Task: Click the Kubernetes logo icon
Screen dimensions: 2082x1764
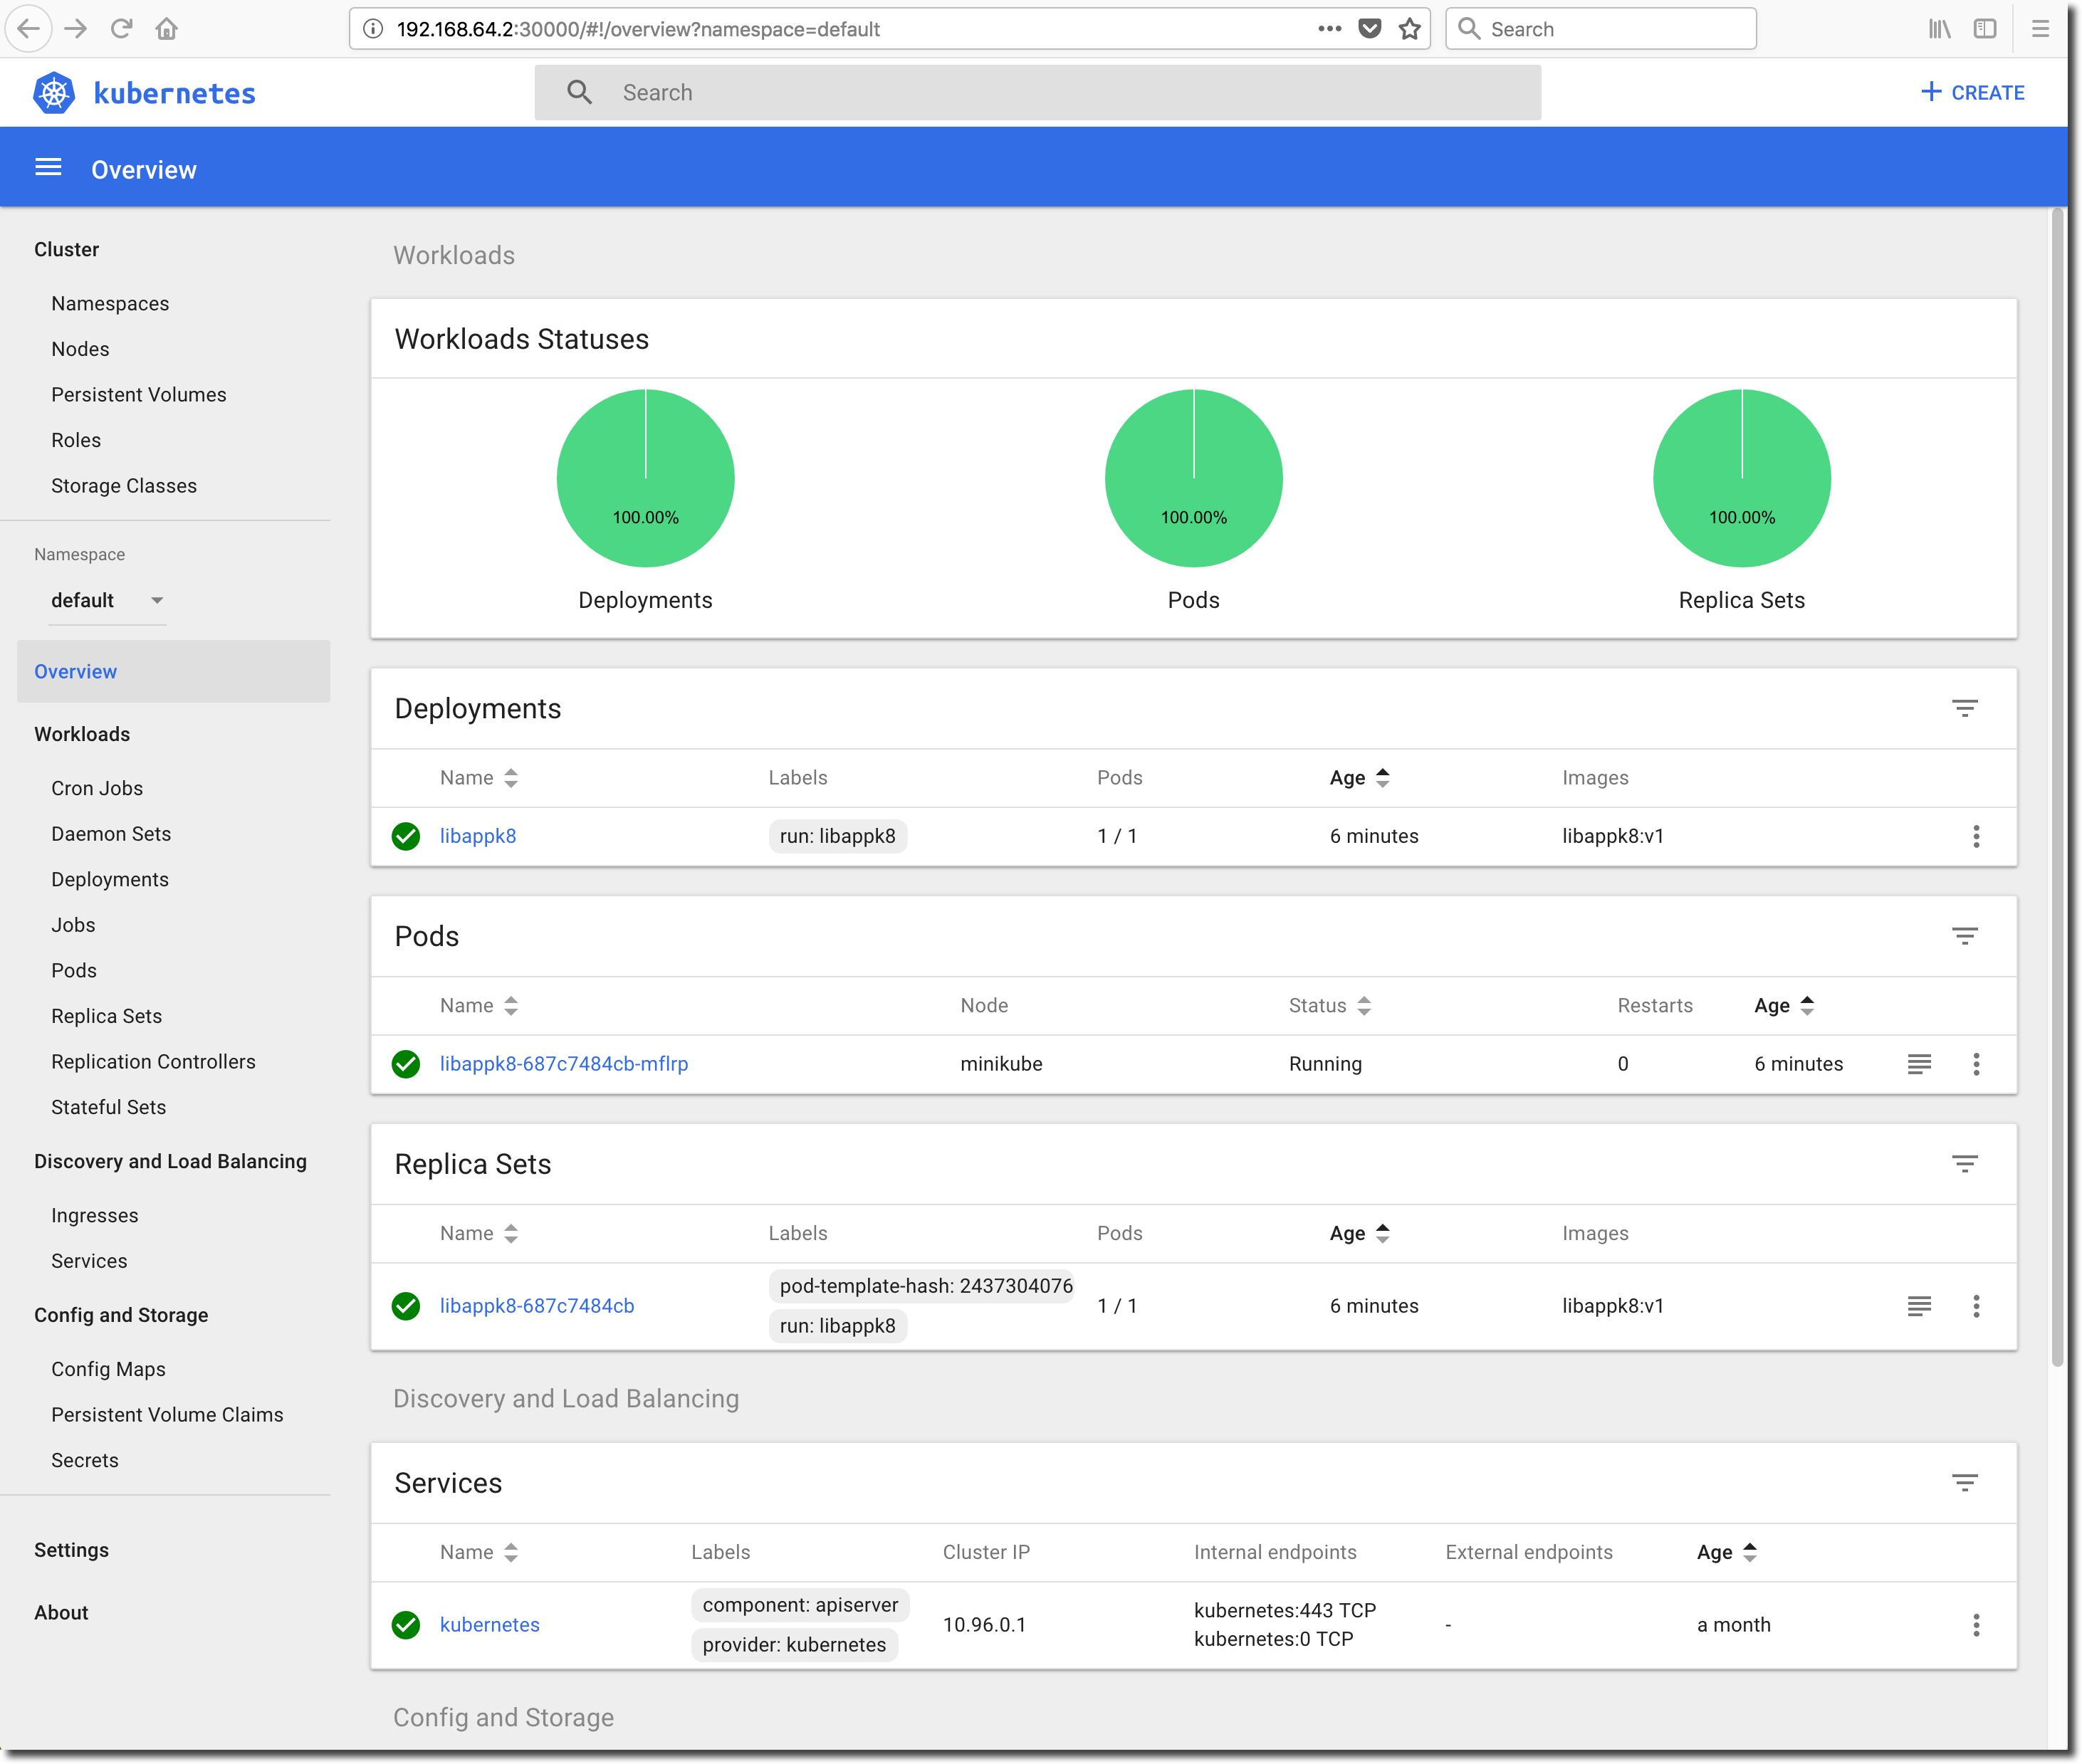Action: coord(54,93)
